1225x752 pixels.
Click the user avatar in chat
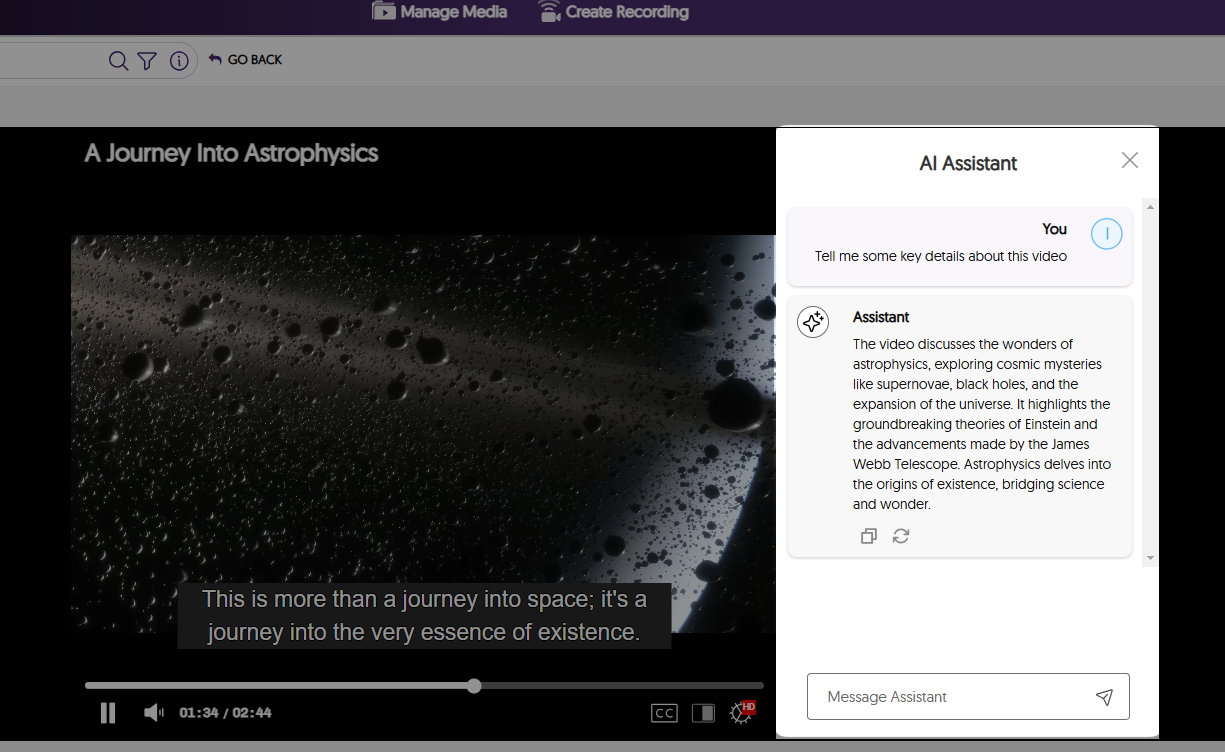tap(1106, 234)
